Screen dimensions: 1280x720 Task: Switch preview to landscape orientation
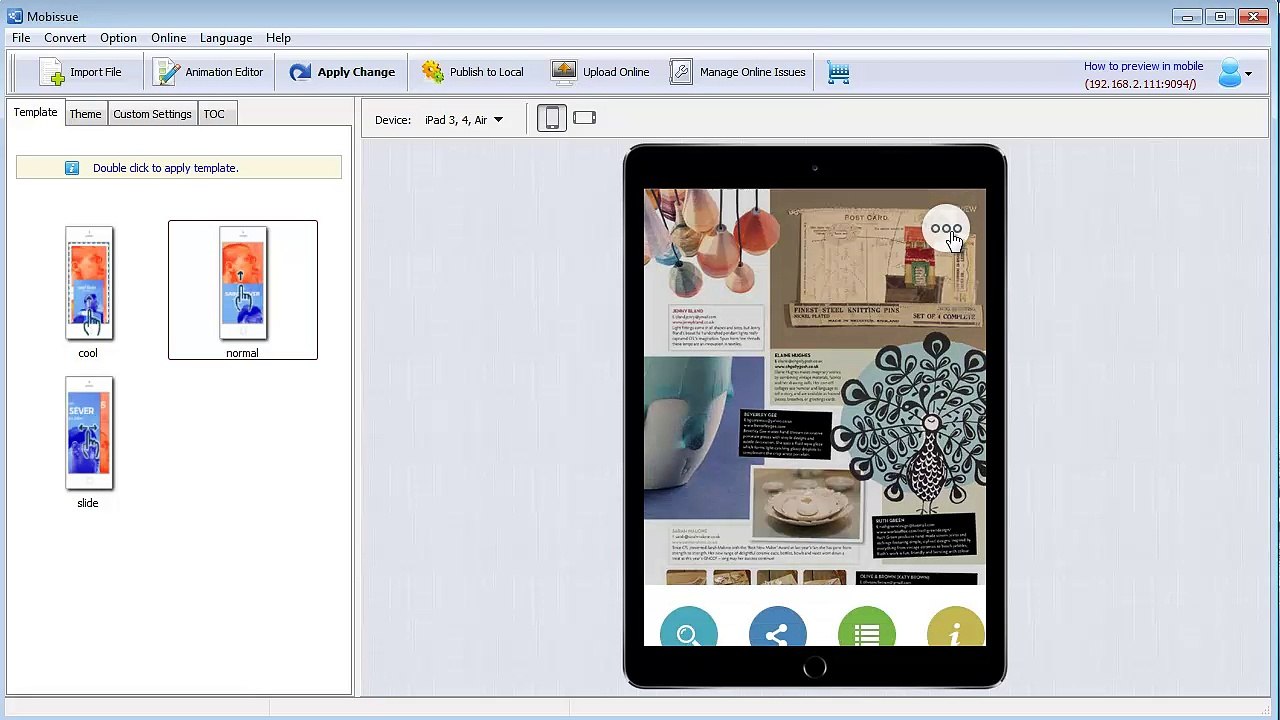click(585, 118)
